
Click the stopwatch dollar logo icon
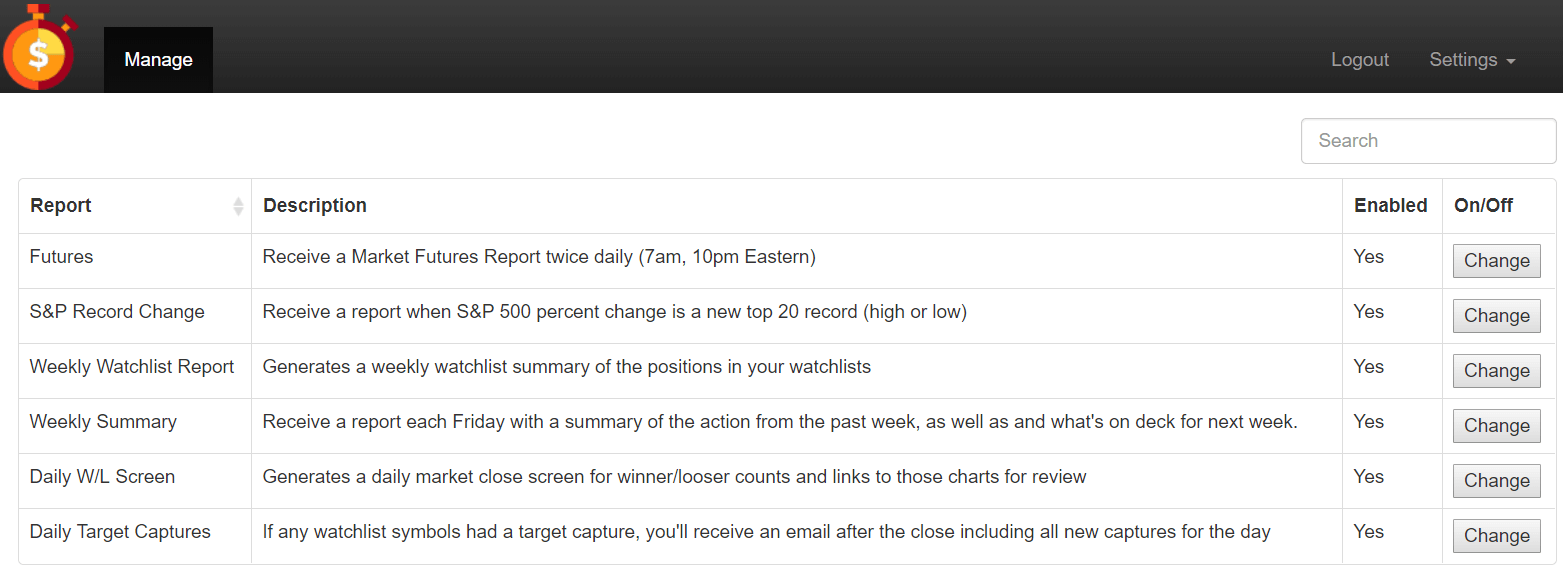(40, 46)
